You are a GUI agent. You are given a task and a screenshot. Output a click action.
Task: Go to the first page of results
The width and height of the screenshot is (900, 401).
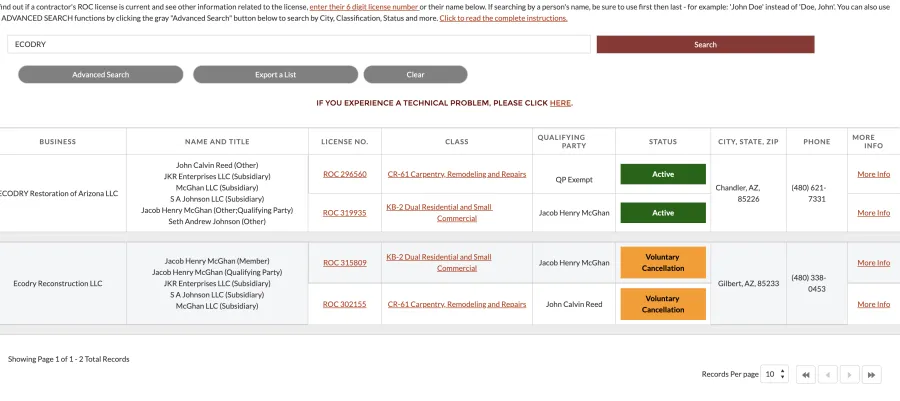pyautogui.click(x=805, y=375)
